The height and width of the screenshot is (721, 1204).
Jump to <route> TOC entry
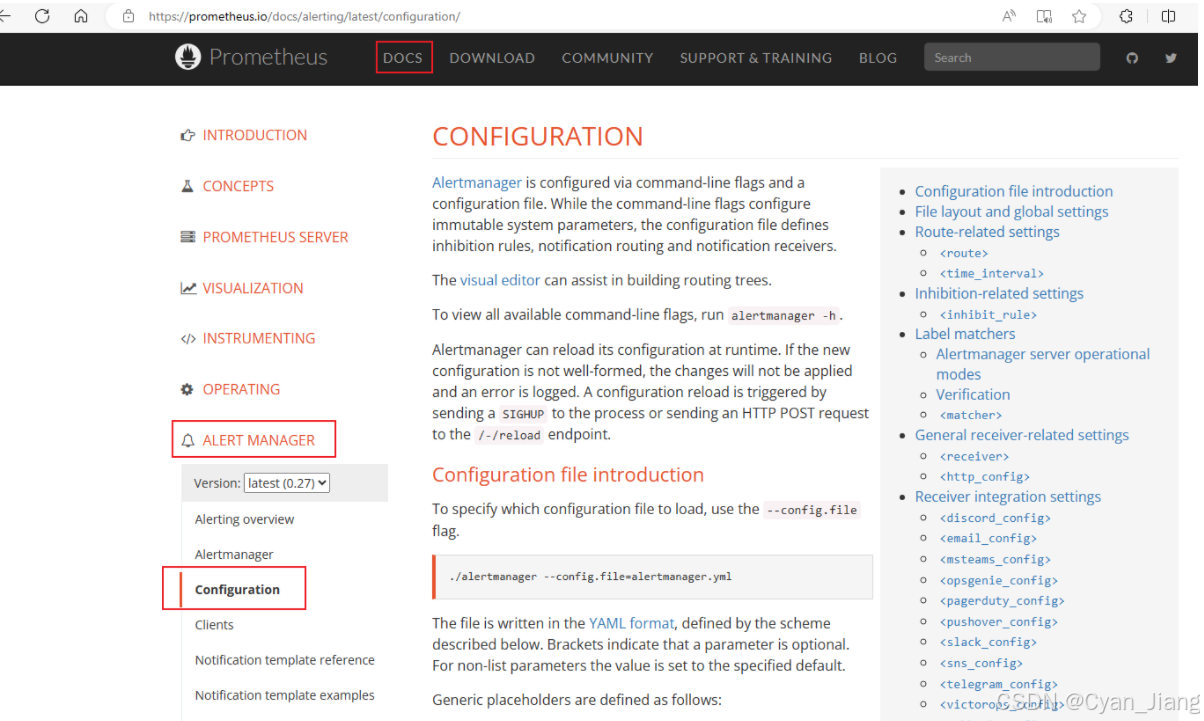(x=964, y=253)
